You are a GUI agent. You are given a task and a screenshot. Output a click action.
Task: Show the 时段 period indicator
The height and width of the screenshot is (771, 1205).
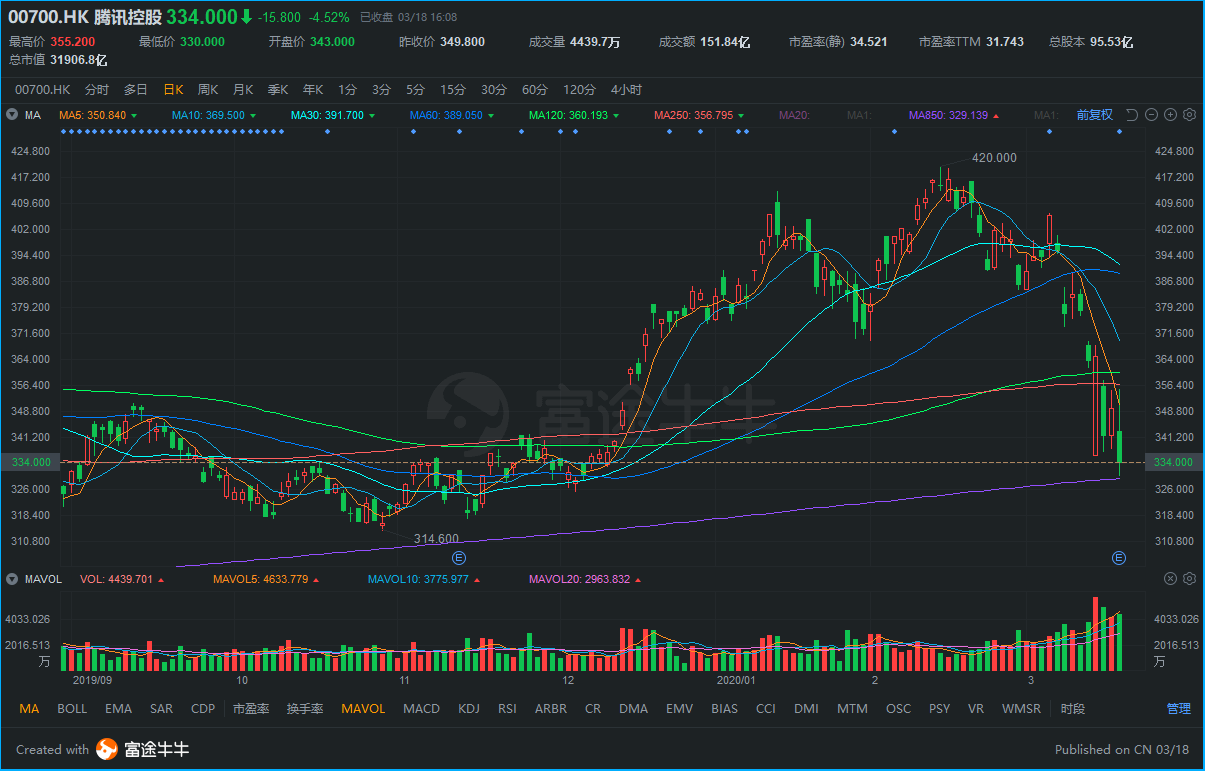tap(1072, 709)
